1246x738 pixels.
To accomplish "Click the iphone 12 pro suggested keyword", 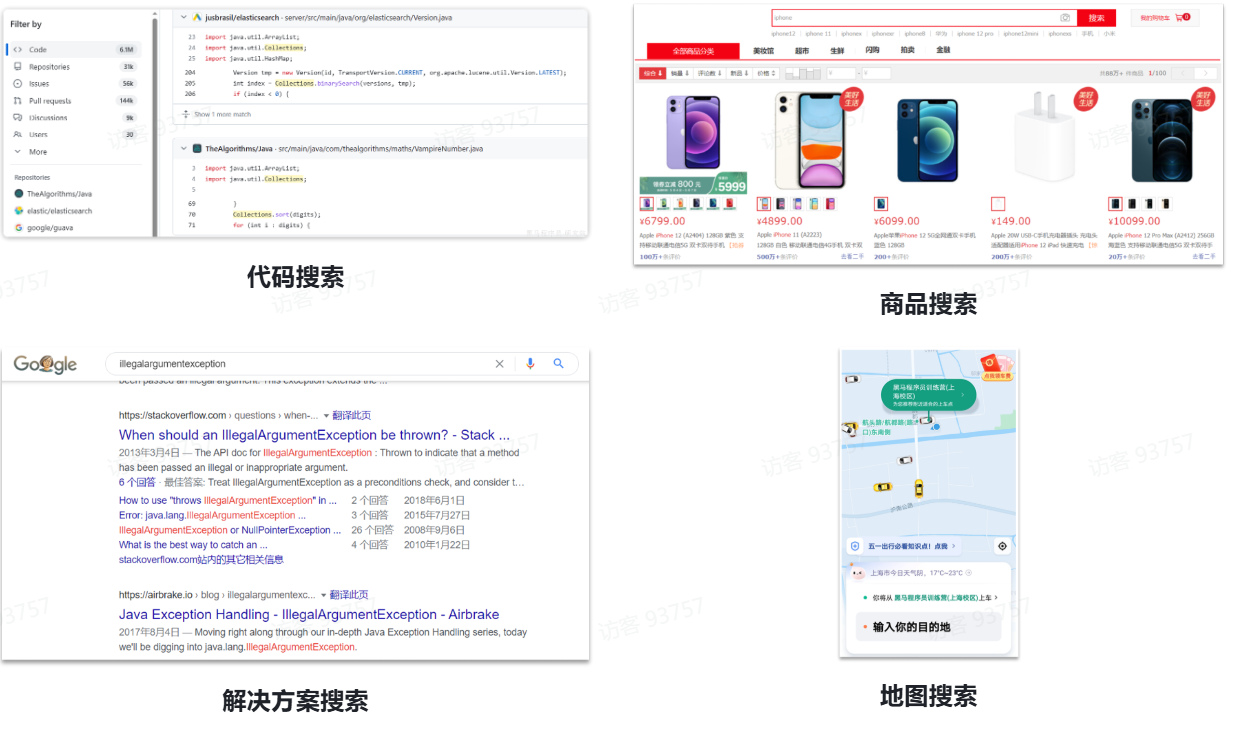I will pyautogui.click(x=975, y=33).
